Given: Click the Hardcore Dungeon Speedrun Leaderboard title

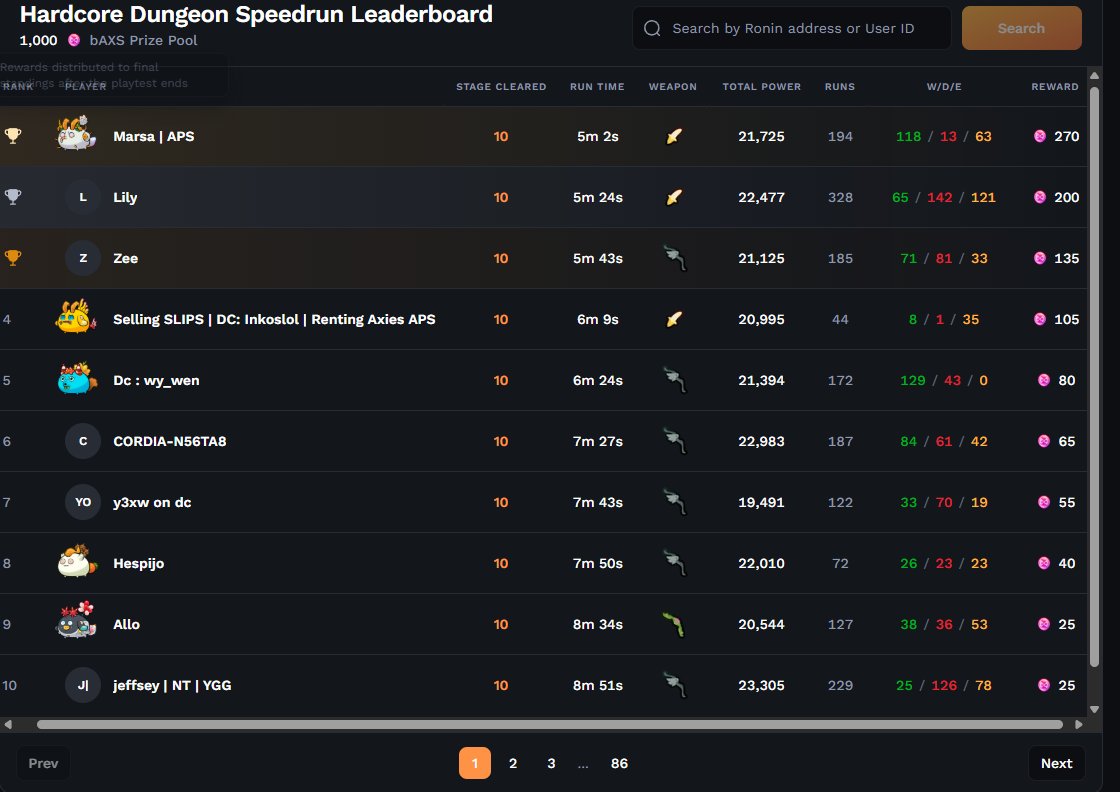Looking at the screenshot, I should (256, 14).
